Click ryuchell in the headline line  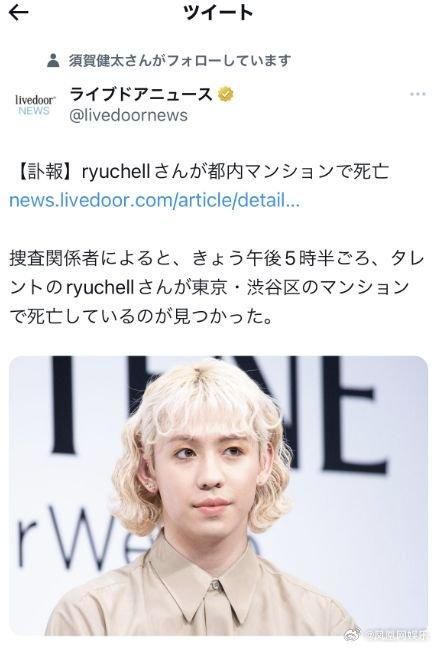pos(116,172)
